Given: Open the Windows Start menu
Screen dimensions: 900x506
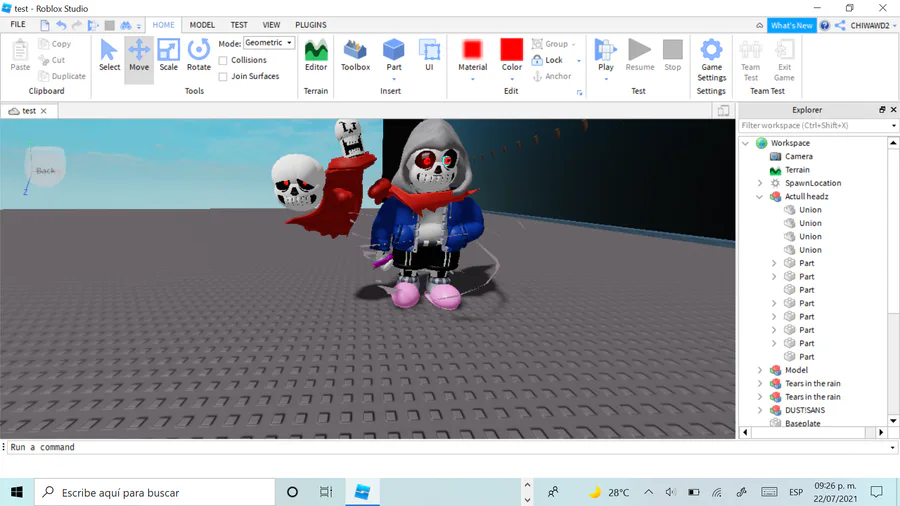Looking at the screenshot, I should click(17, 492).
